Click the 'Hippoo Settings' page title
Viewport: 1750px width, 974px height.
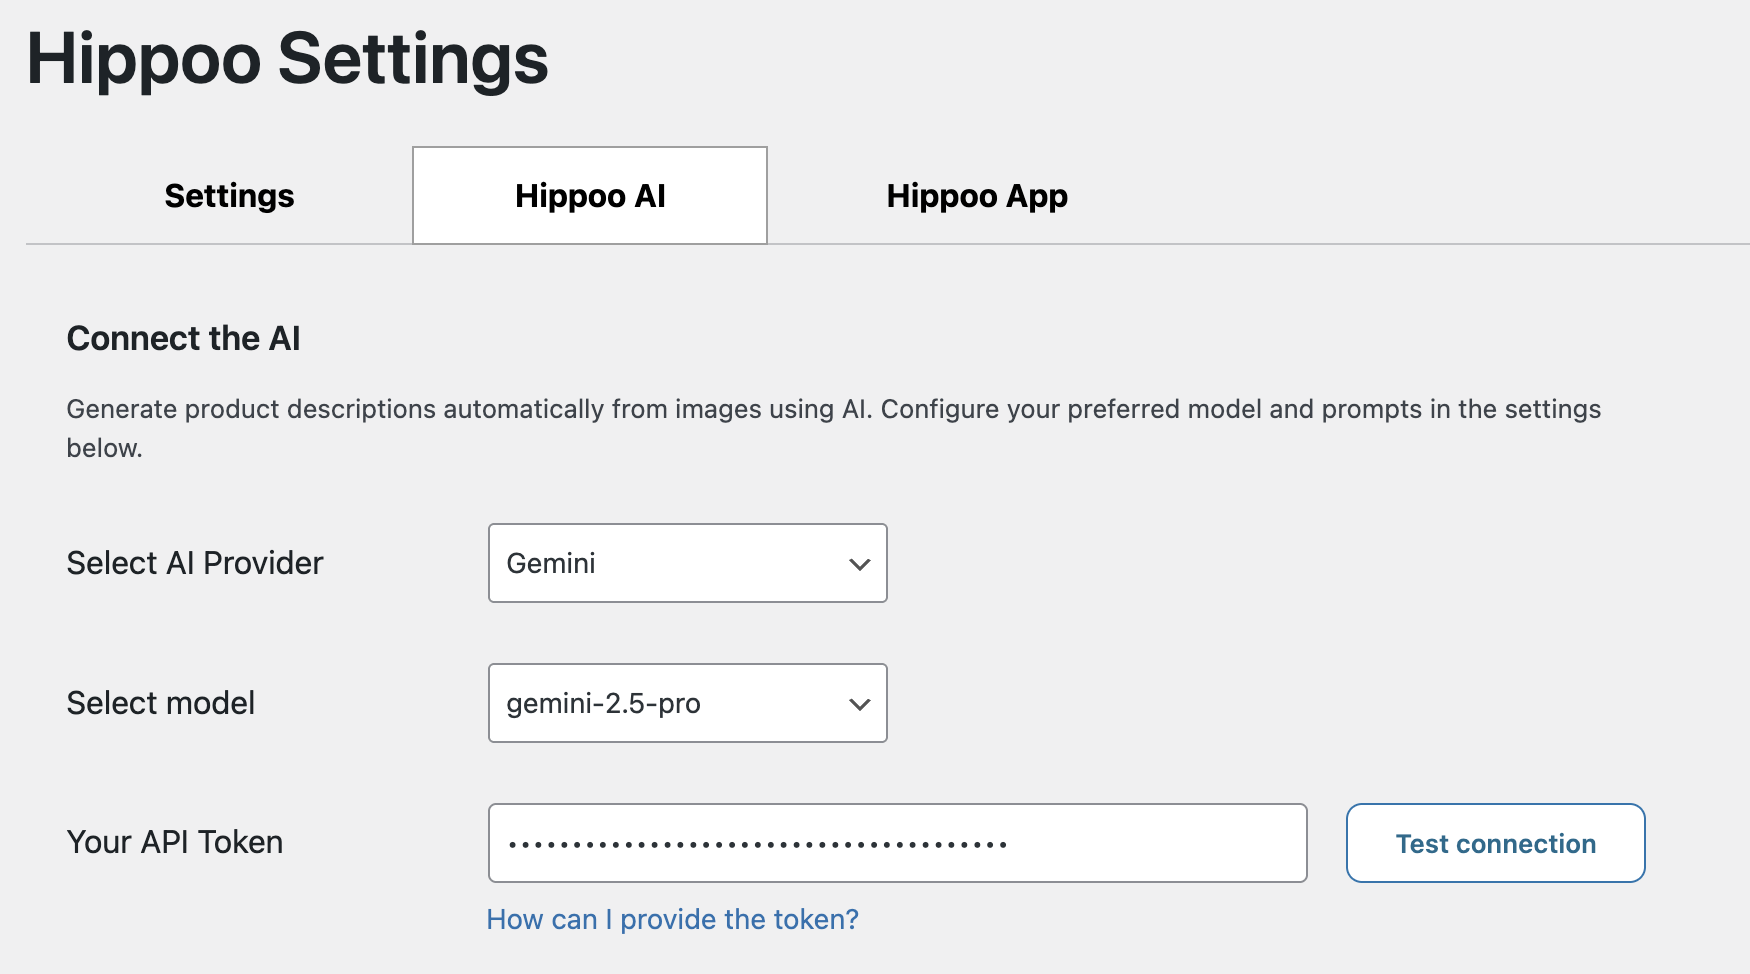click(x=288, y=59)
